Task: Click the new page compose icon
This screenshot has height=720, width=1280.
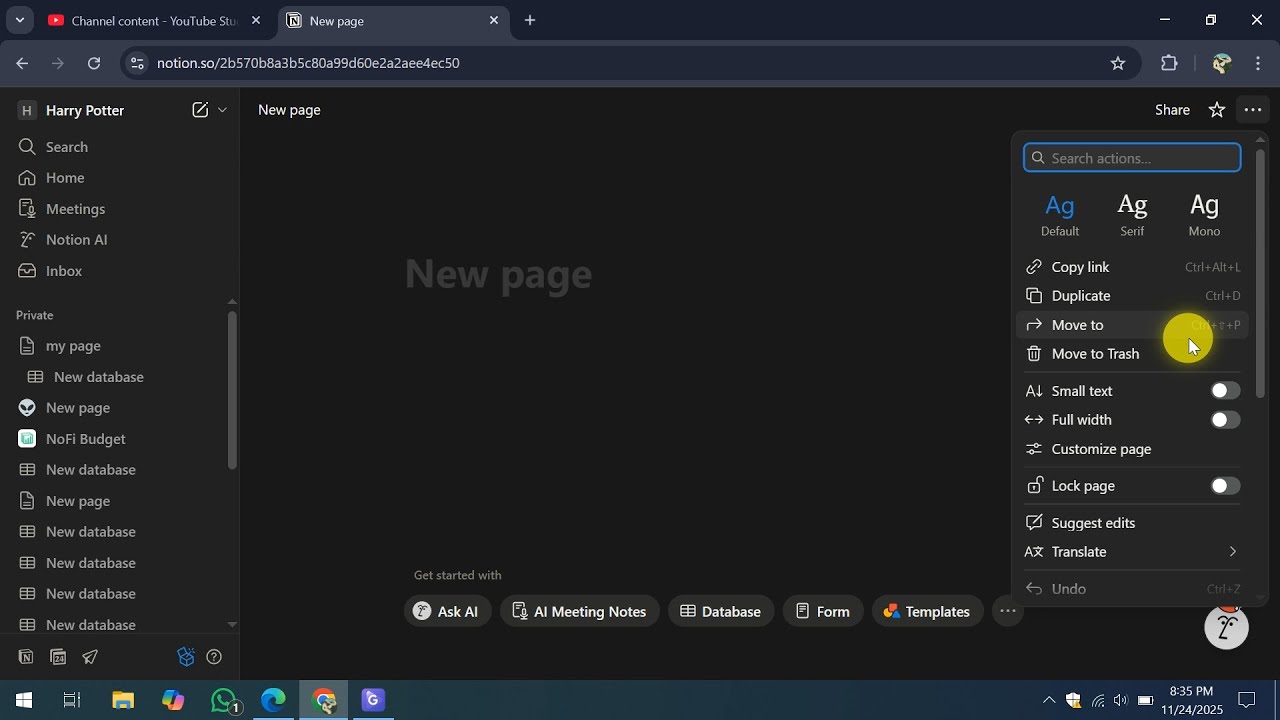Action: [x=200, y=110]
